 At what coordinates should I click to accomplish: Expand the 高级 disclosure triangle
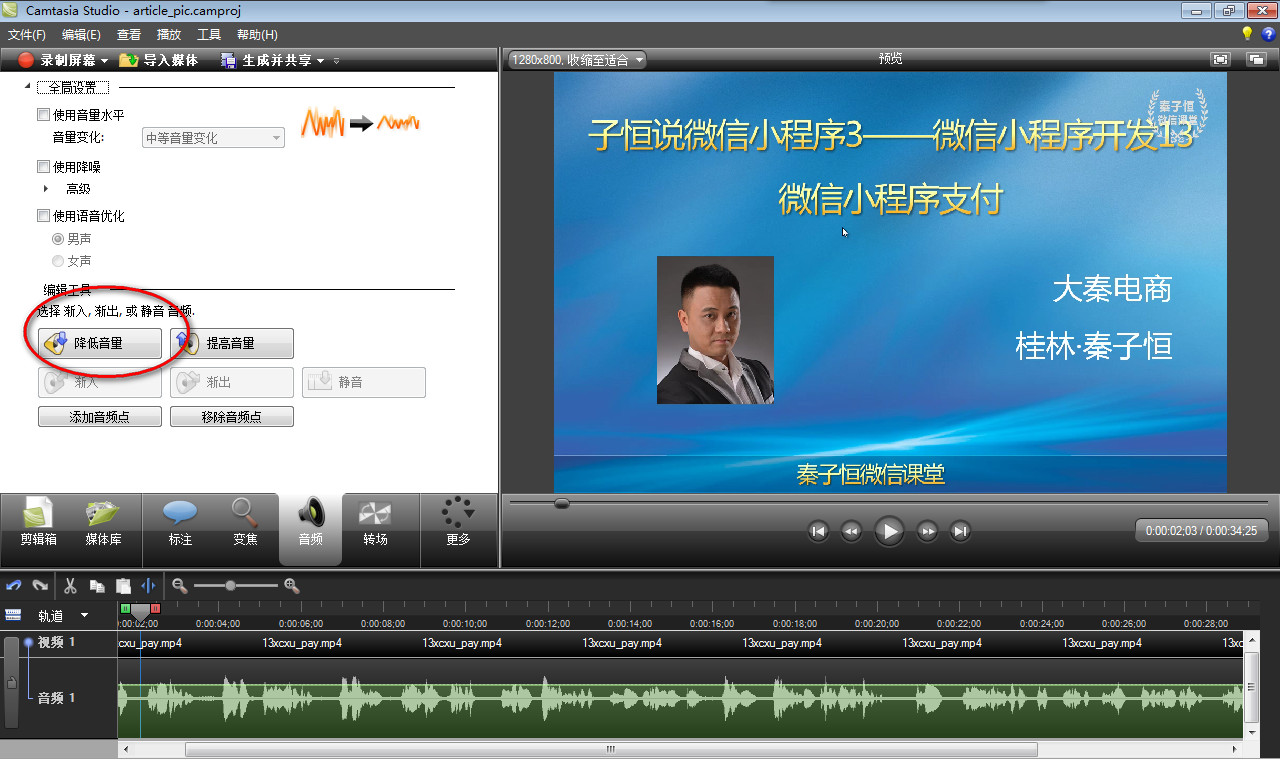46,188
